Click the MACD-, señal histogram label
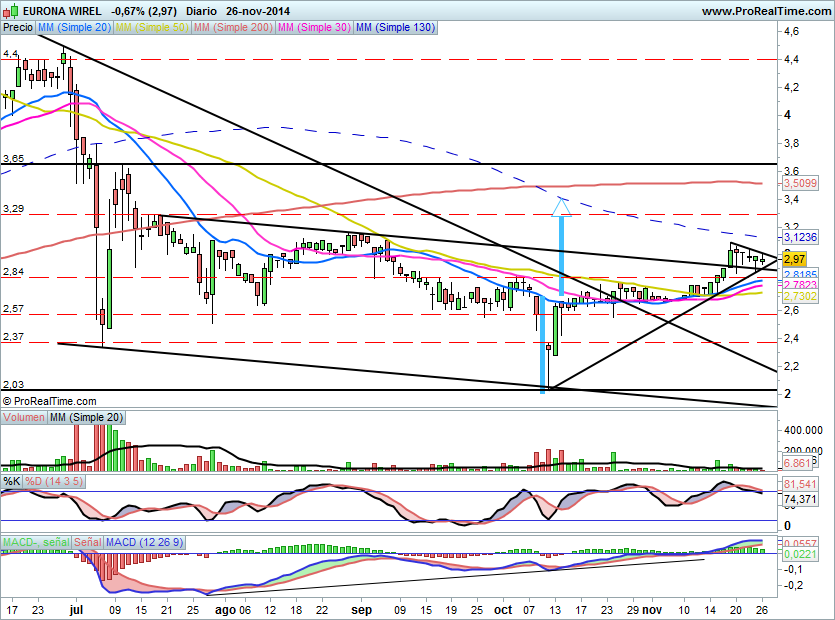 pyautogui.click(x=36, y=542)
